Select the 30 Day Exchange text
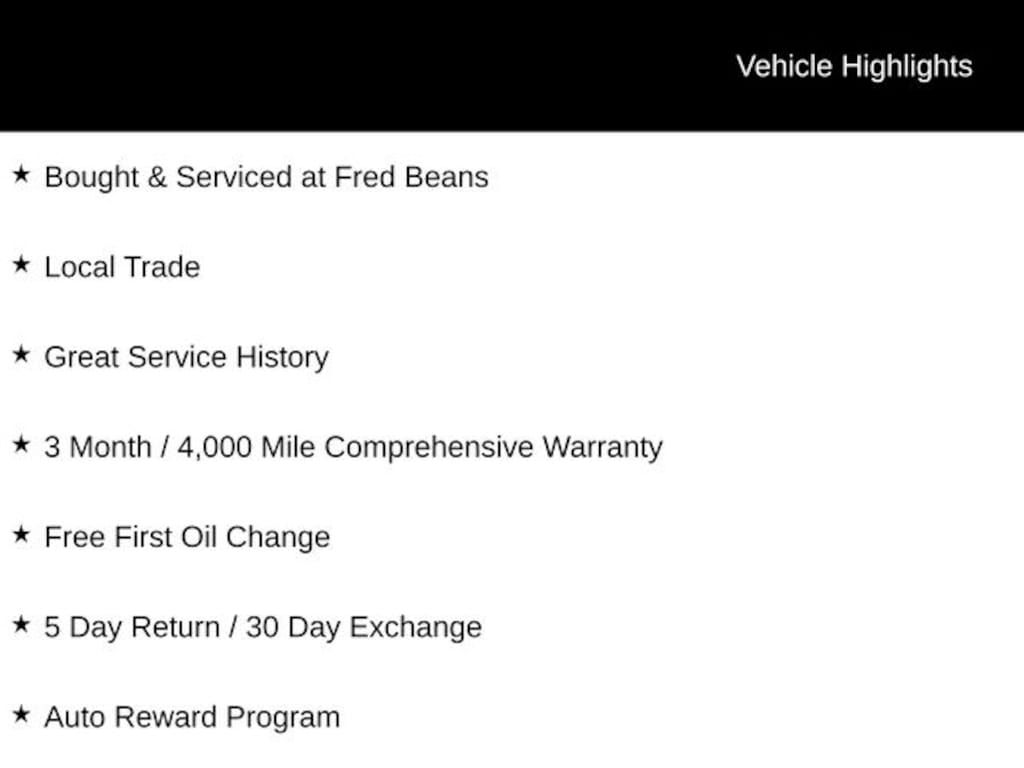Viewport: 1024px width, 768px height. point(364,627)
